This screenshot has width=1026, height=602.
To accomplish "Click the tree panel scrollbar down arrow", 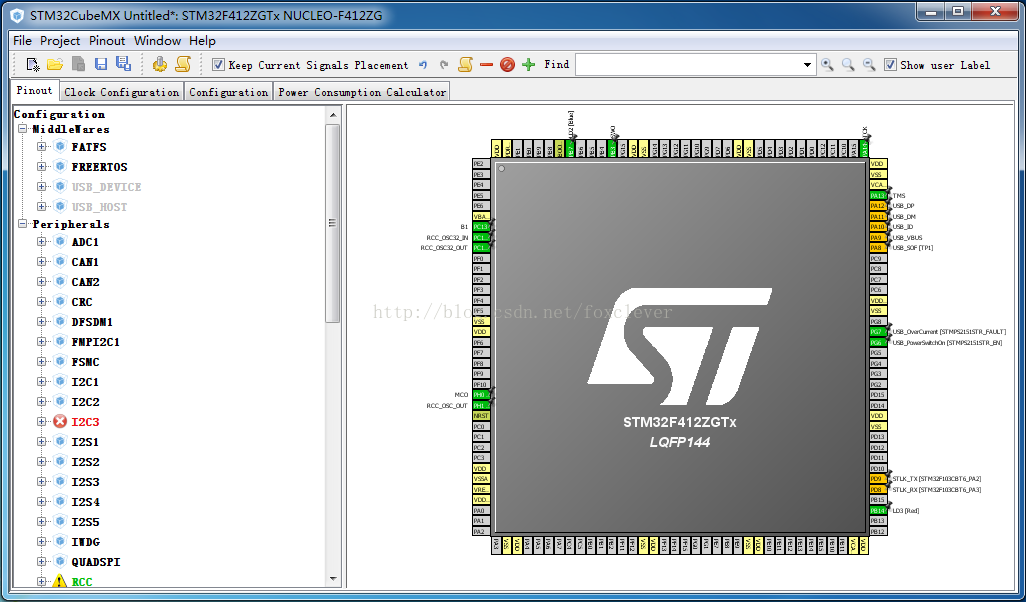I will (333, 578).
